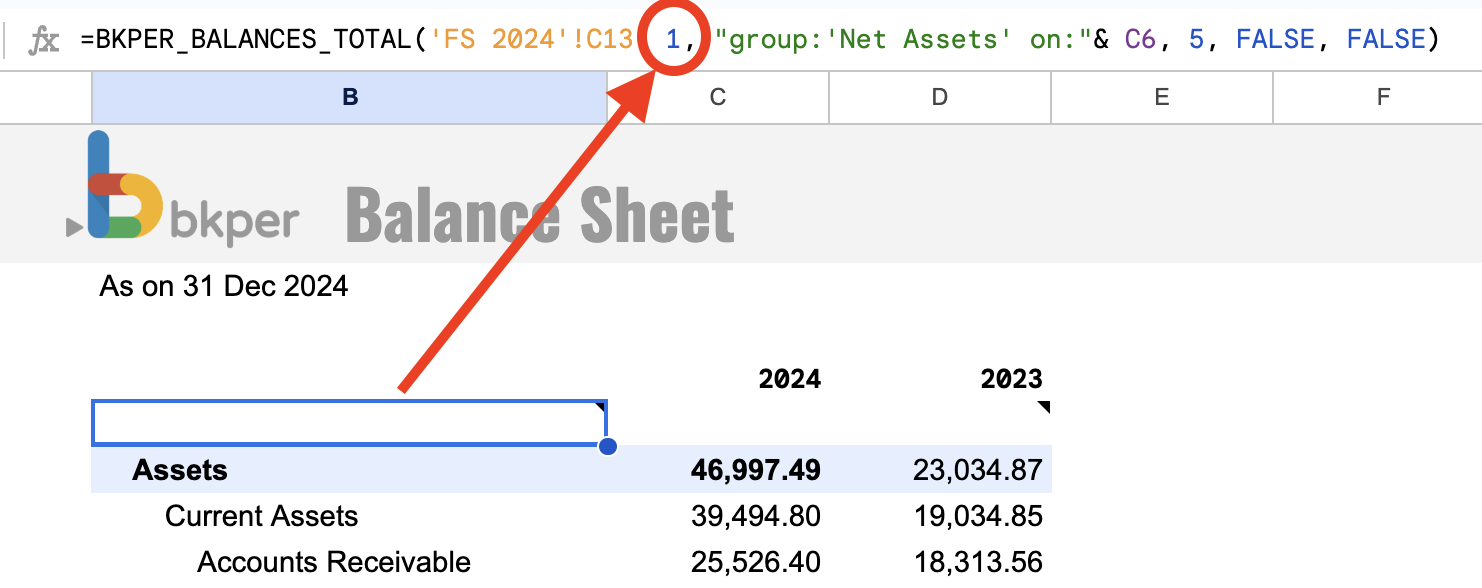Open the note marker on cell B13

tap(600, 406)
